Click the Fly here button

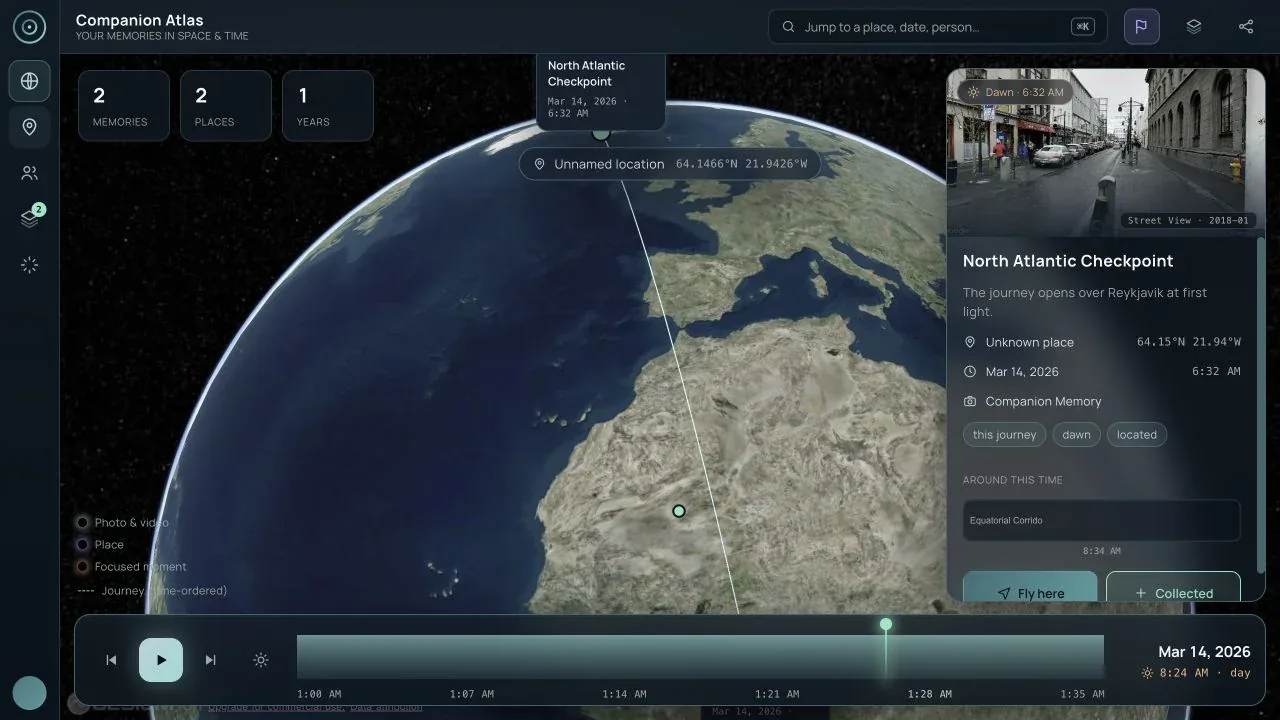coord(1030,587)
